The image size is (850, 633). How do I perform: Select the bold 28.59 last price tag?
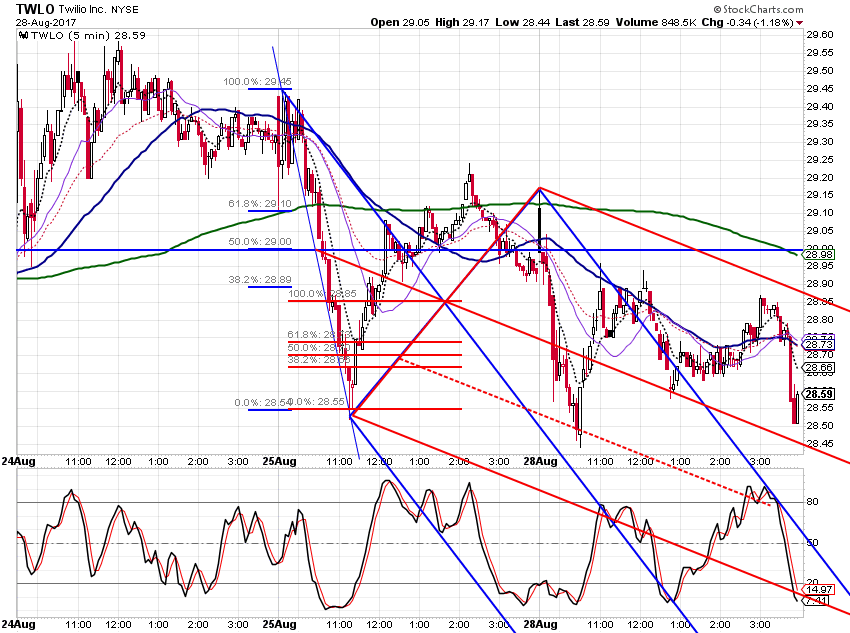coord(819,394)
